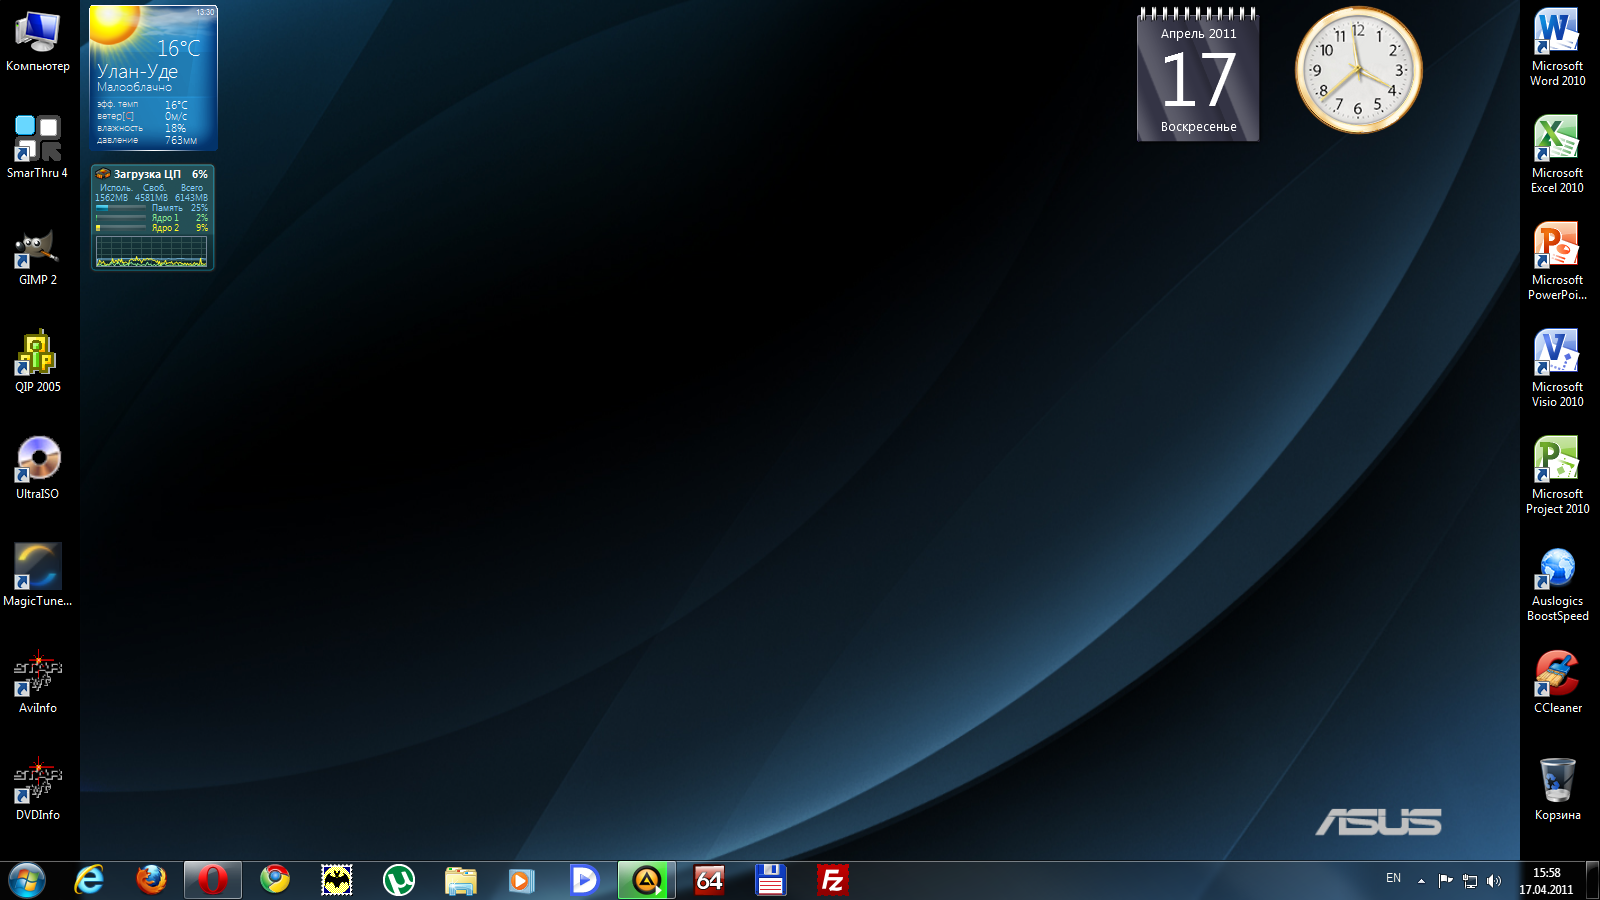Open the UltraISO shortcut
This screenshot has width=1600, height=900.
[38, 468]
